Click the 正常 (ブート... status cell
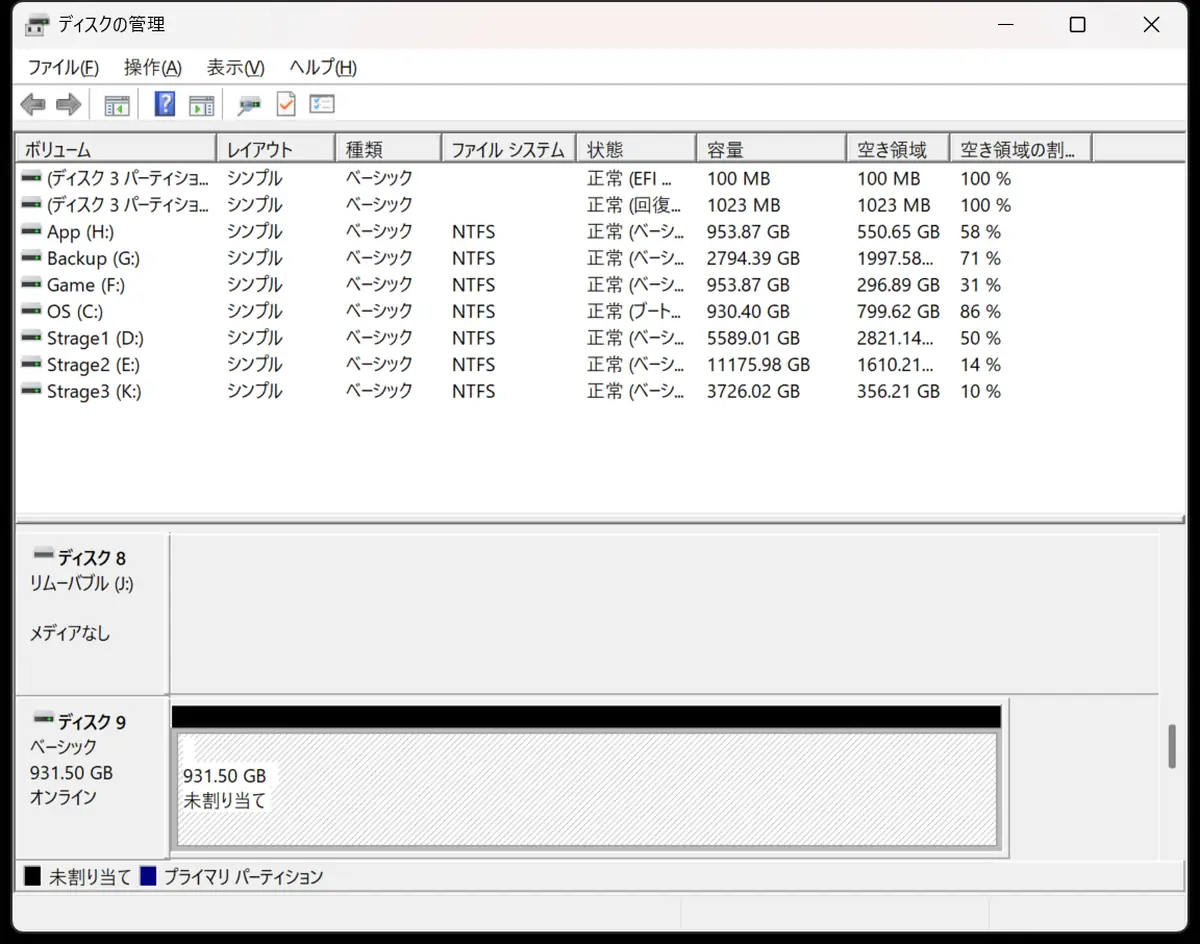Viewport: 1200px width, 944px height. (x=634, y=312)
